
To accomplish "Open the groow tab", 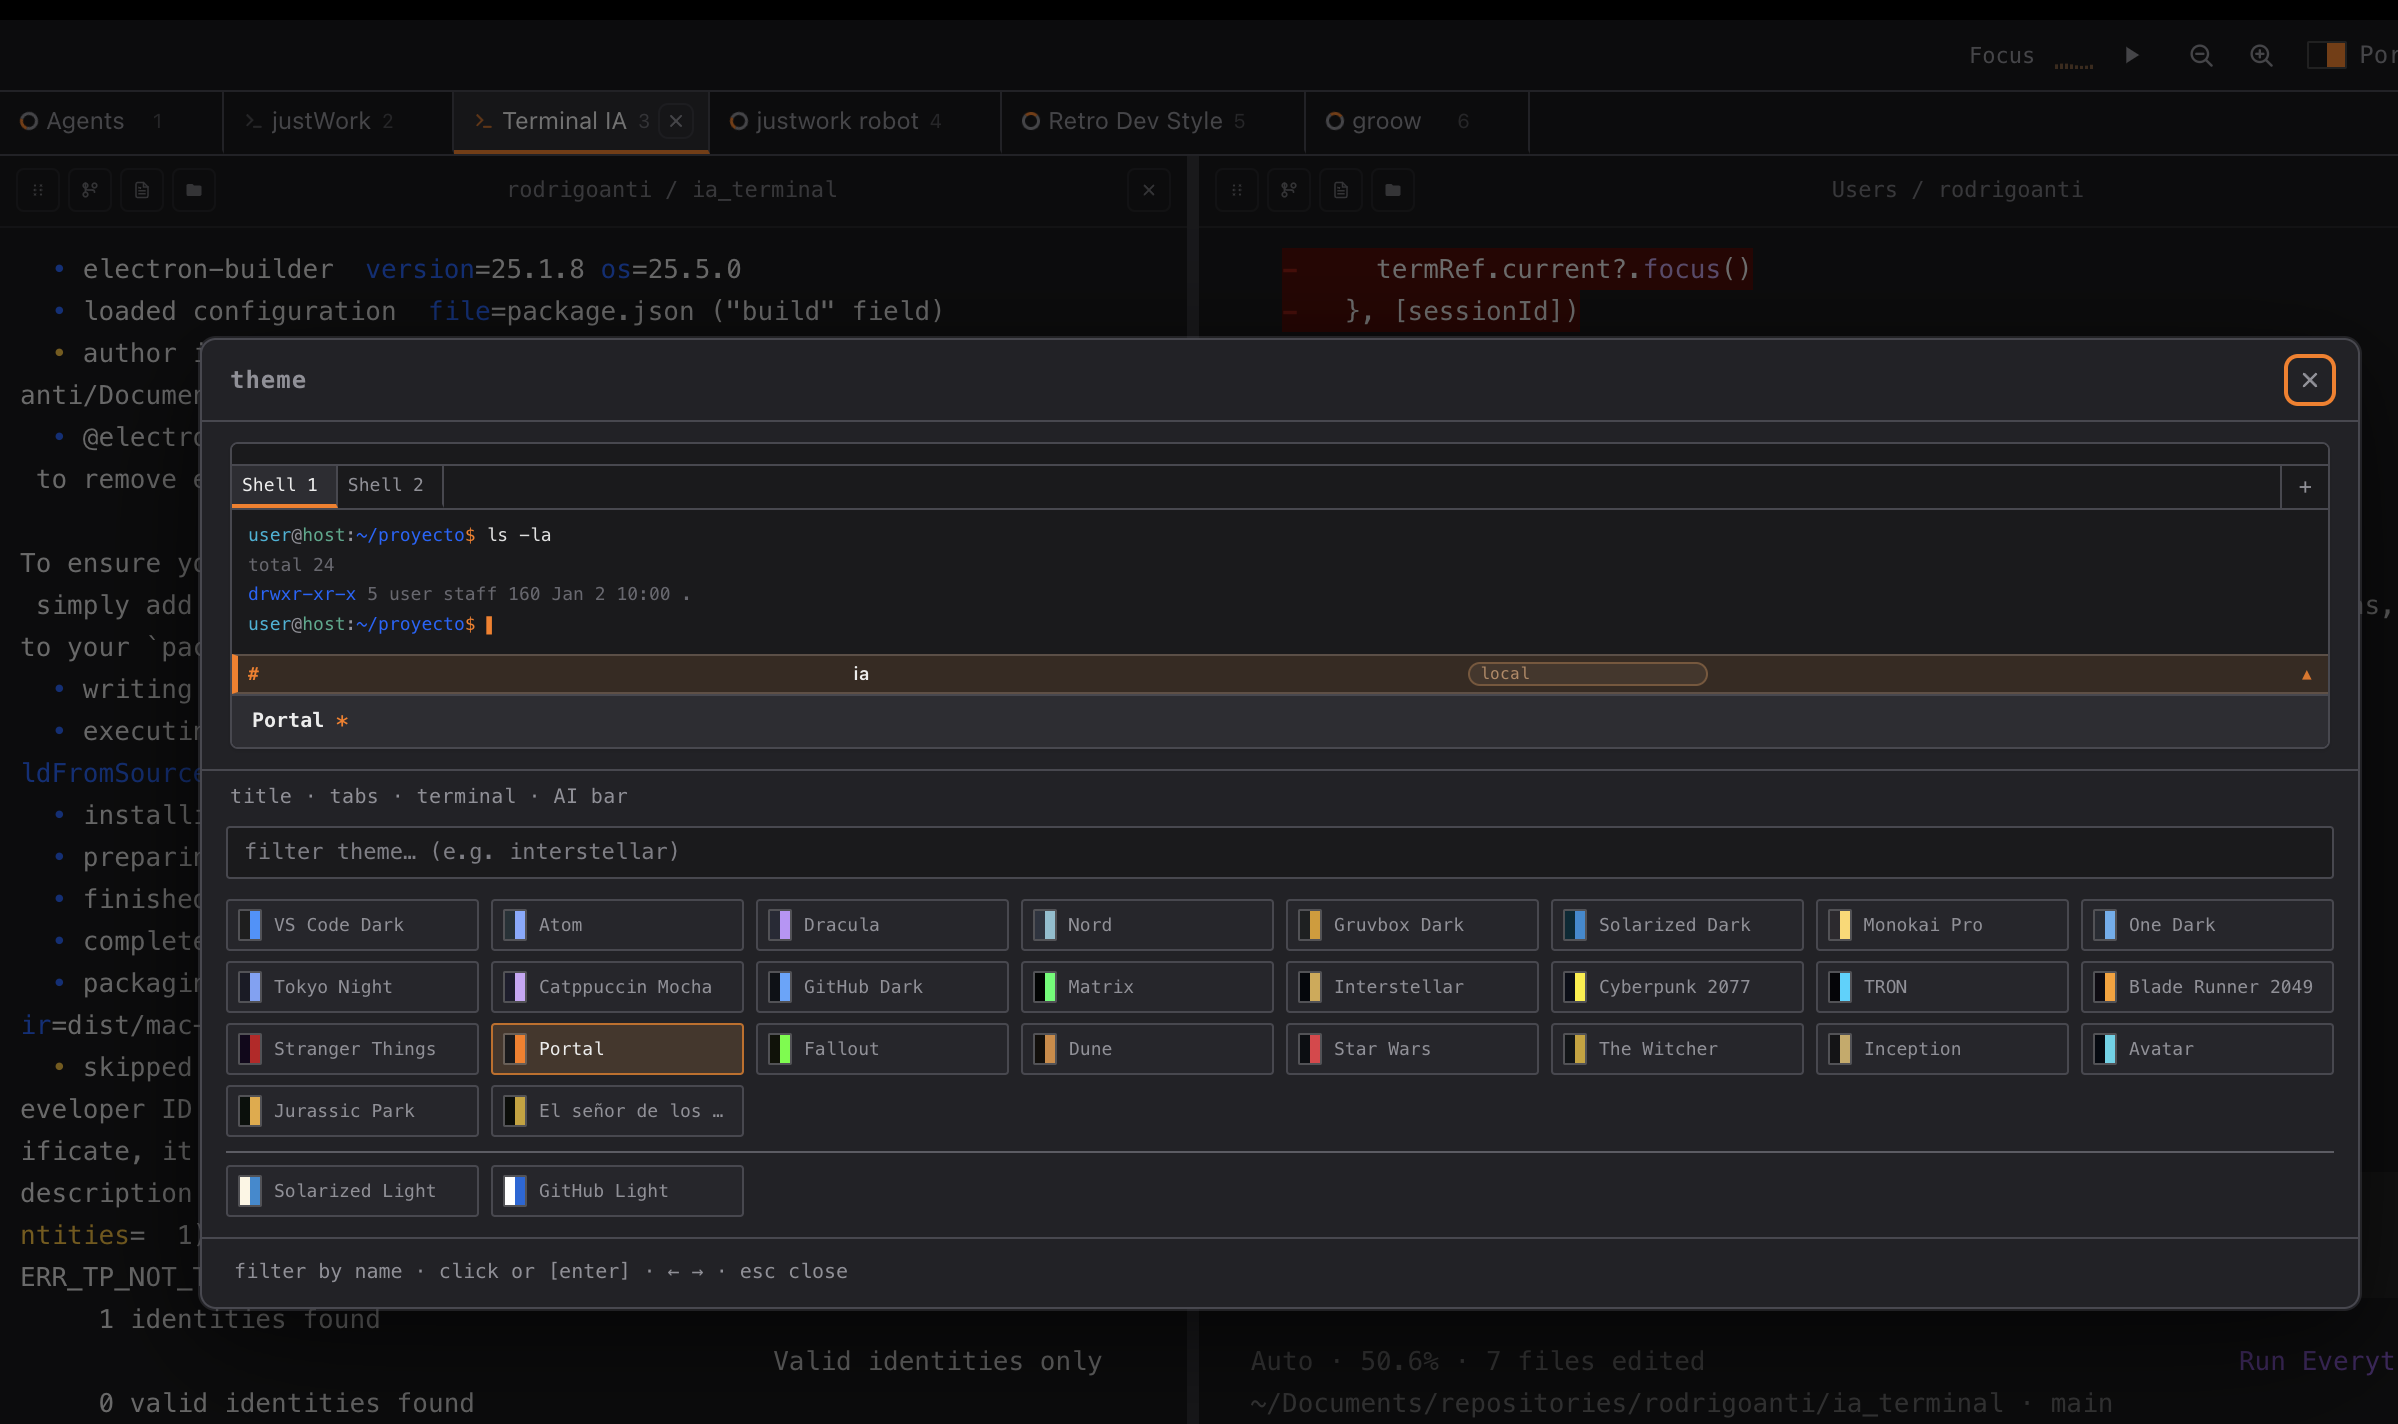I will click(1416, 122).
